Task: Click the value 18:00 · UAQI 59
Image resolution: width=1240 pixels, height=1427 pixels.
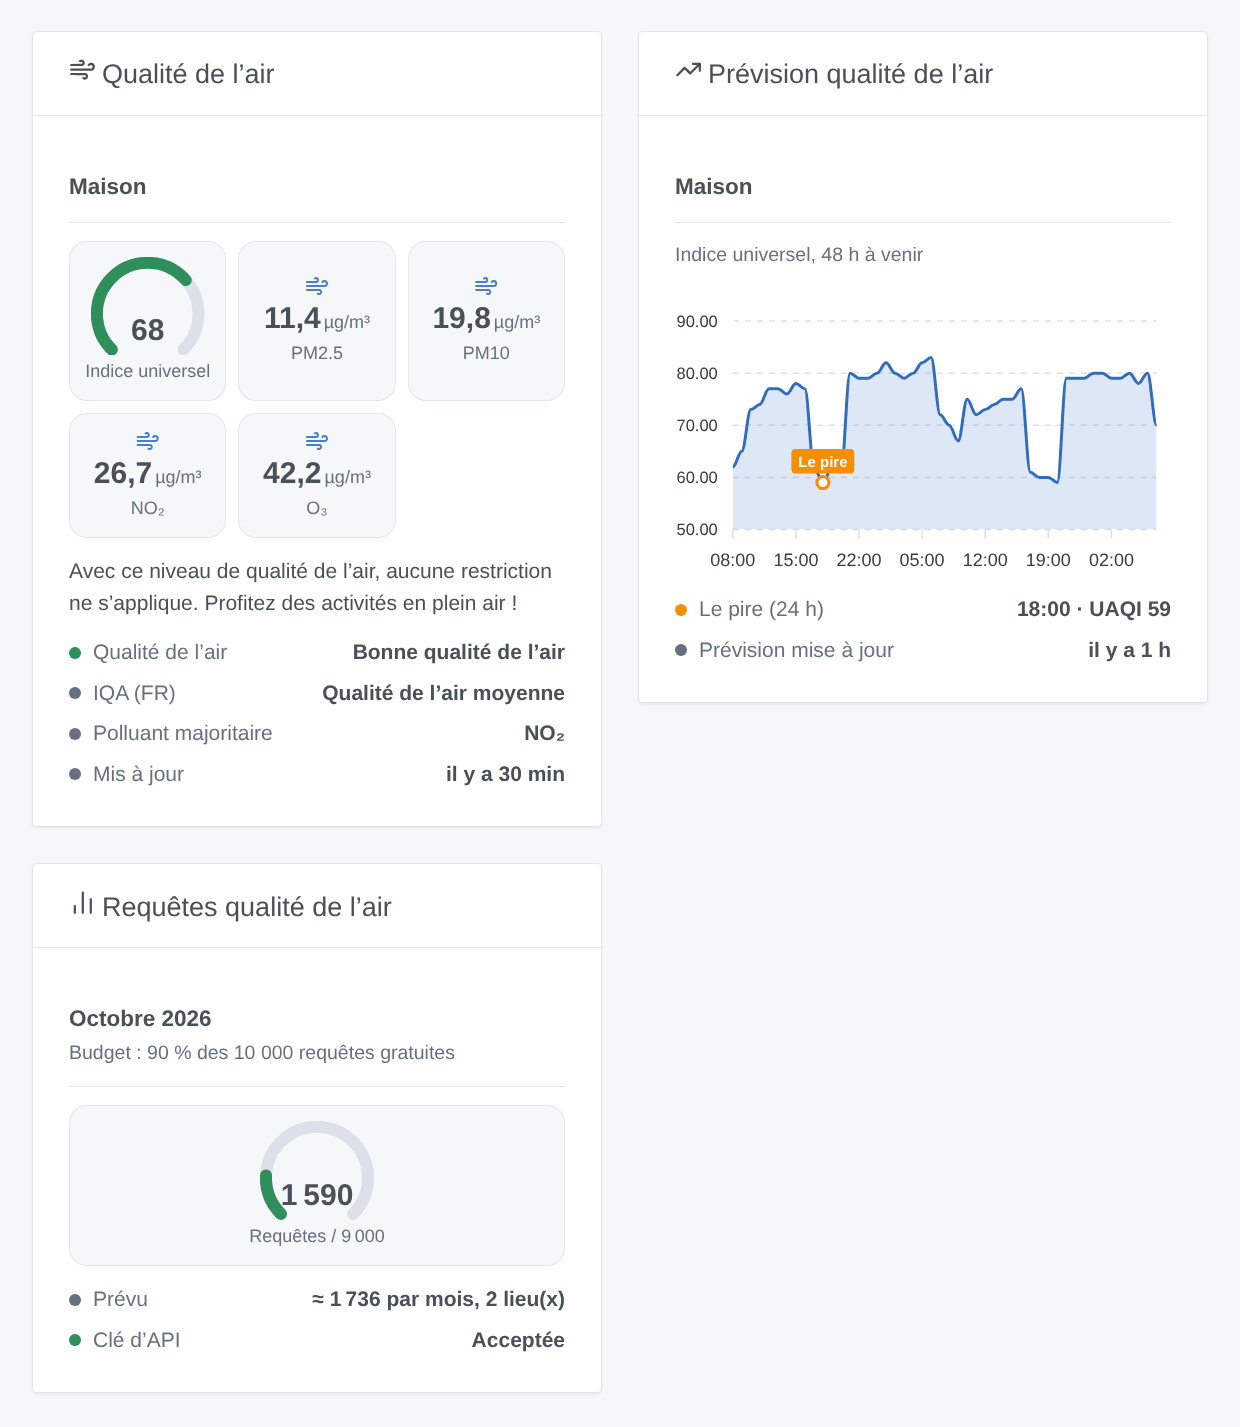Action: coord(1094,609)
